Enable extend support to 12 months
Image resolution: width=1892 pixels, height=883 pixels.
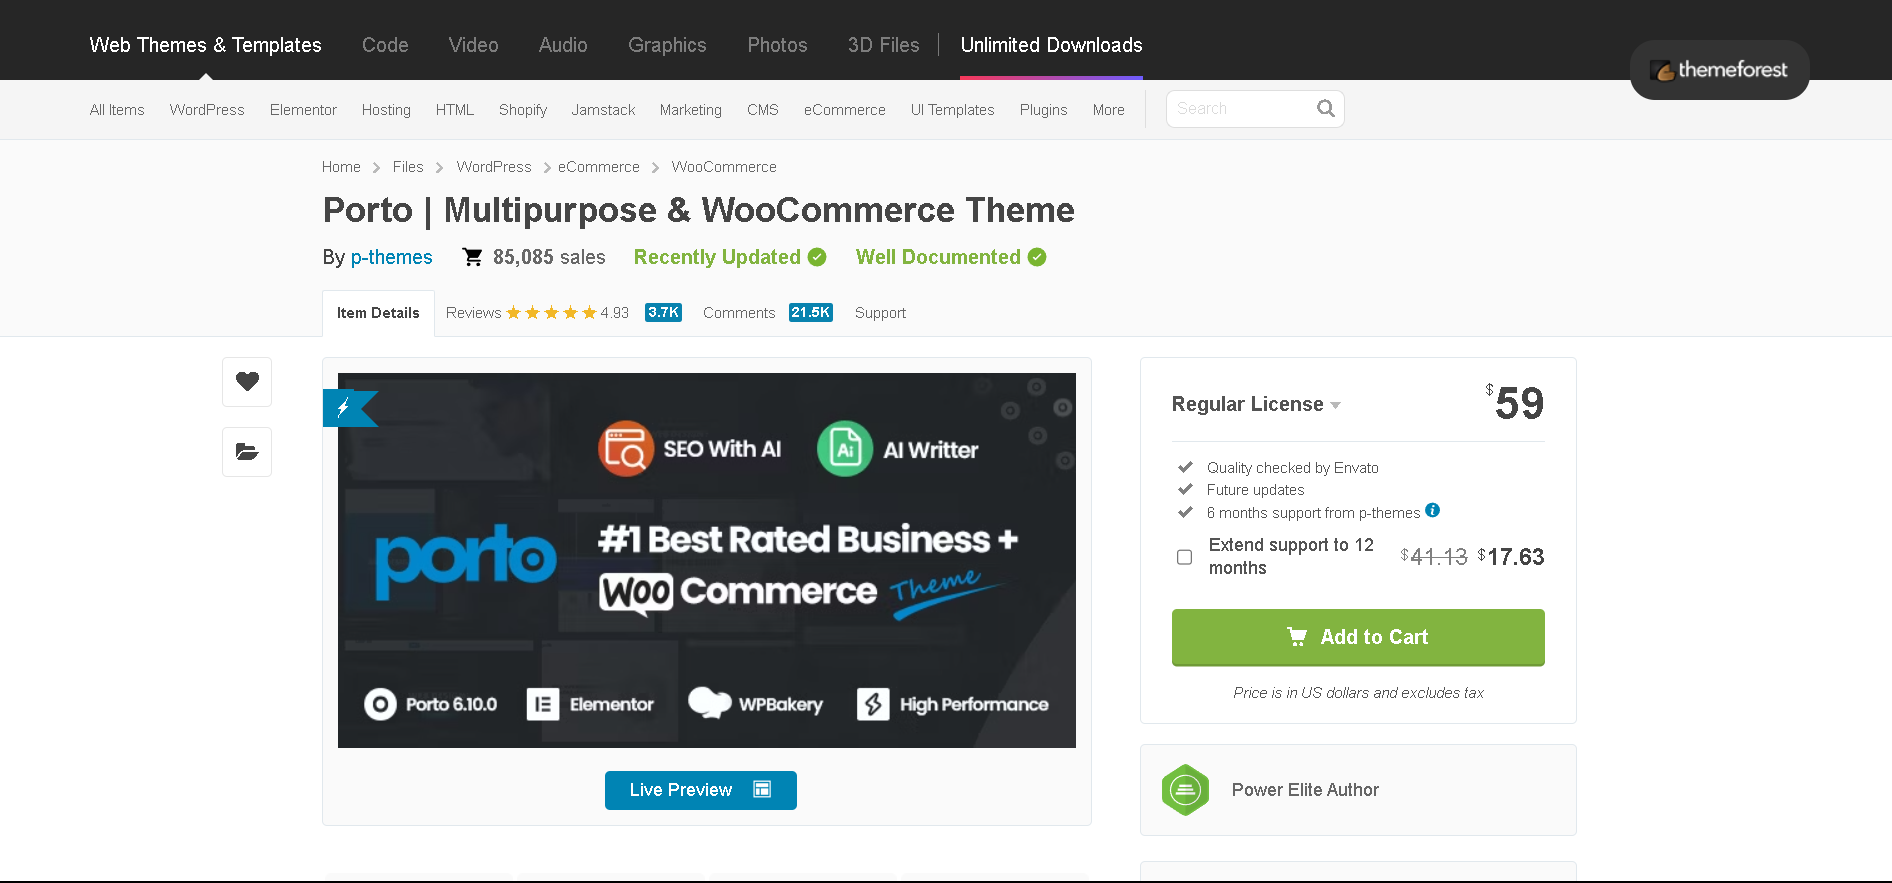pyautogui.click(x=1184, y=557)
